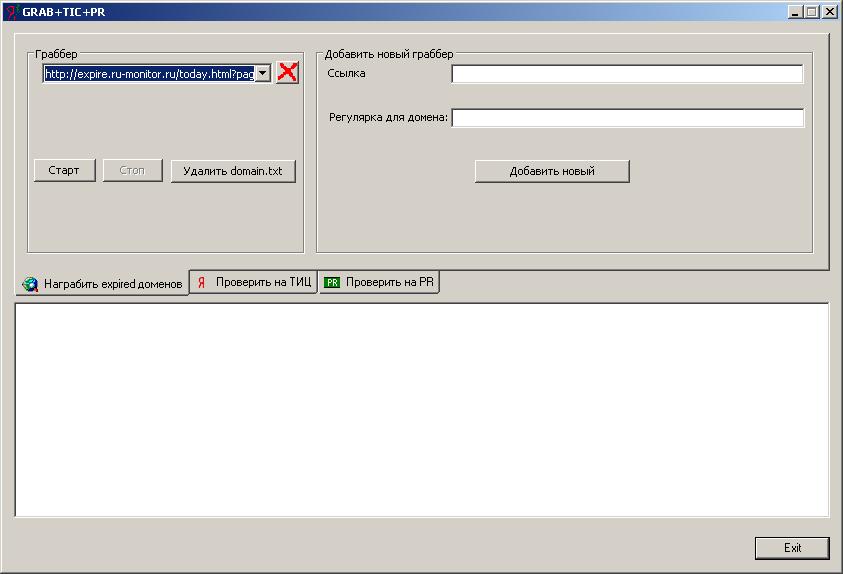Focus the Ссылка input field
Image resolution: width=843 pixels, height=574 pixels.
(x=627, y=74)
